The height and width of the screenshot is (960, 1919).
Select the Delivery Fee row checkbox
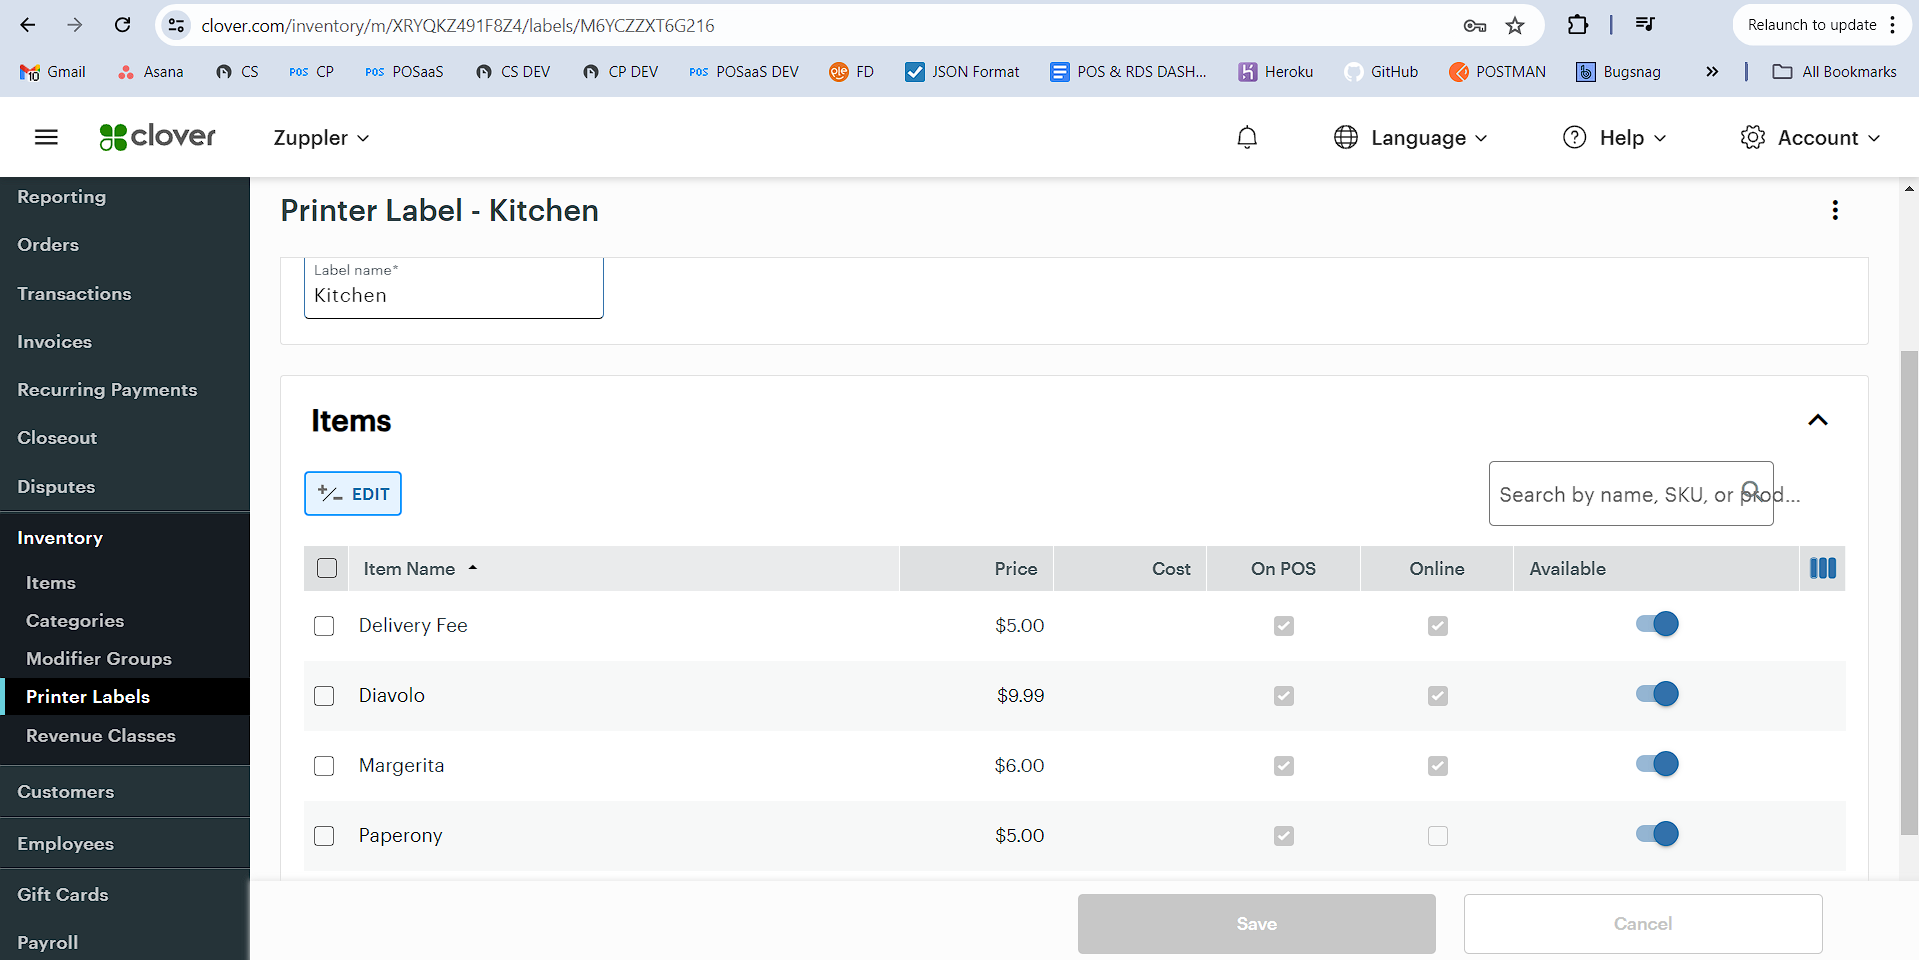pyautogui.click(x=324, y=626)
